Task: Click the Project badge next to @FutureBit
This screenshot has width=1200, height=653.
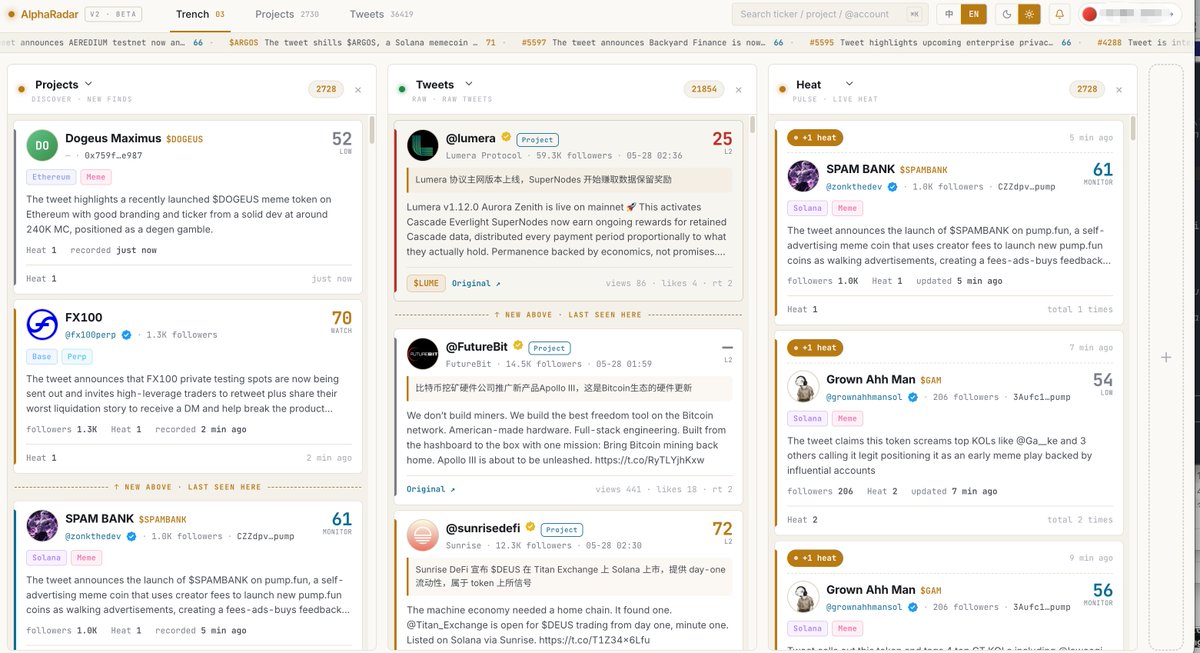Action: point(549,348)
